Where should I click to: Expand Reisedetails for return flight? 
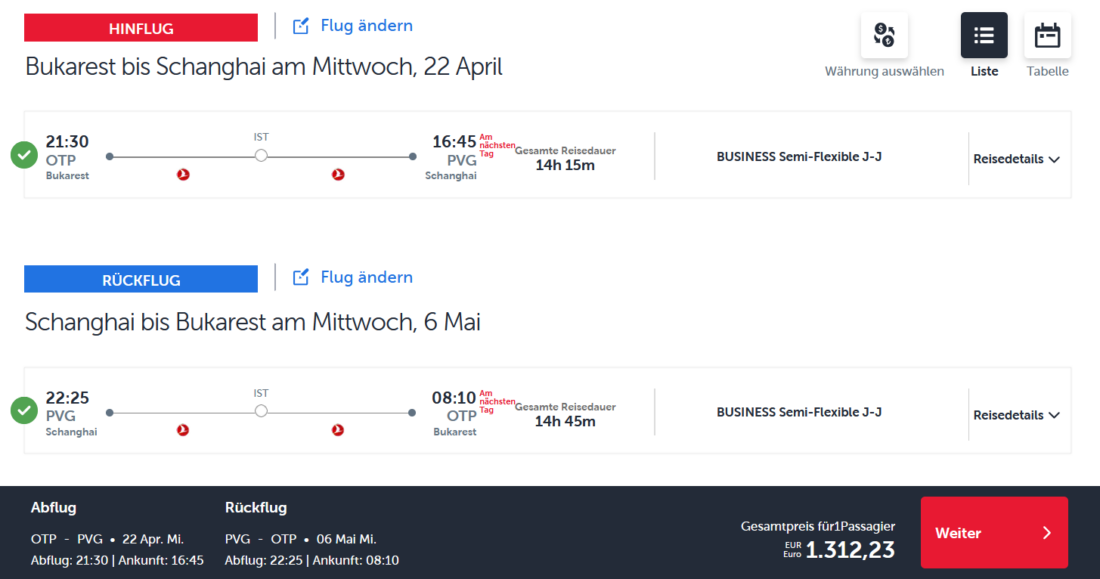[1016, 415]
